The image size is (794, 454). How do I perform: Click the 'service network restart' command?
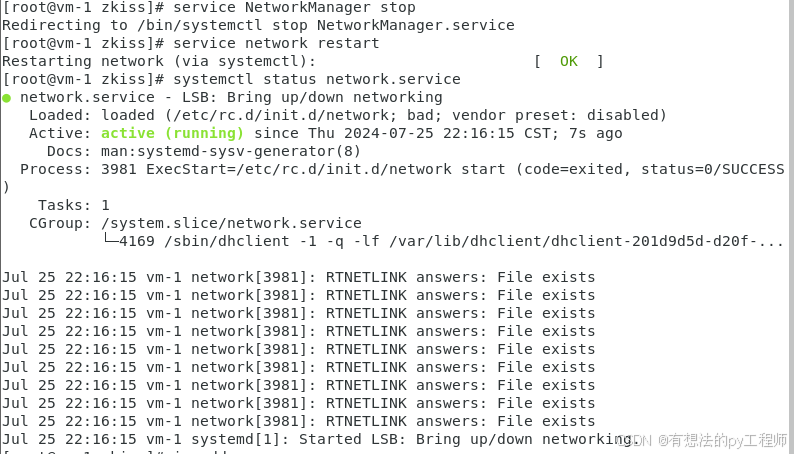[276, 44]
